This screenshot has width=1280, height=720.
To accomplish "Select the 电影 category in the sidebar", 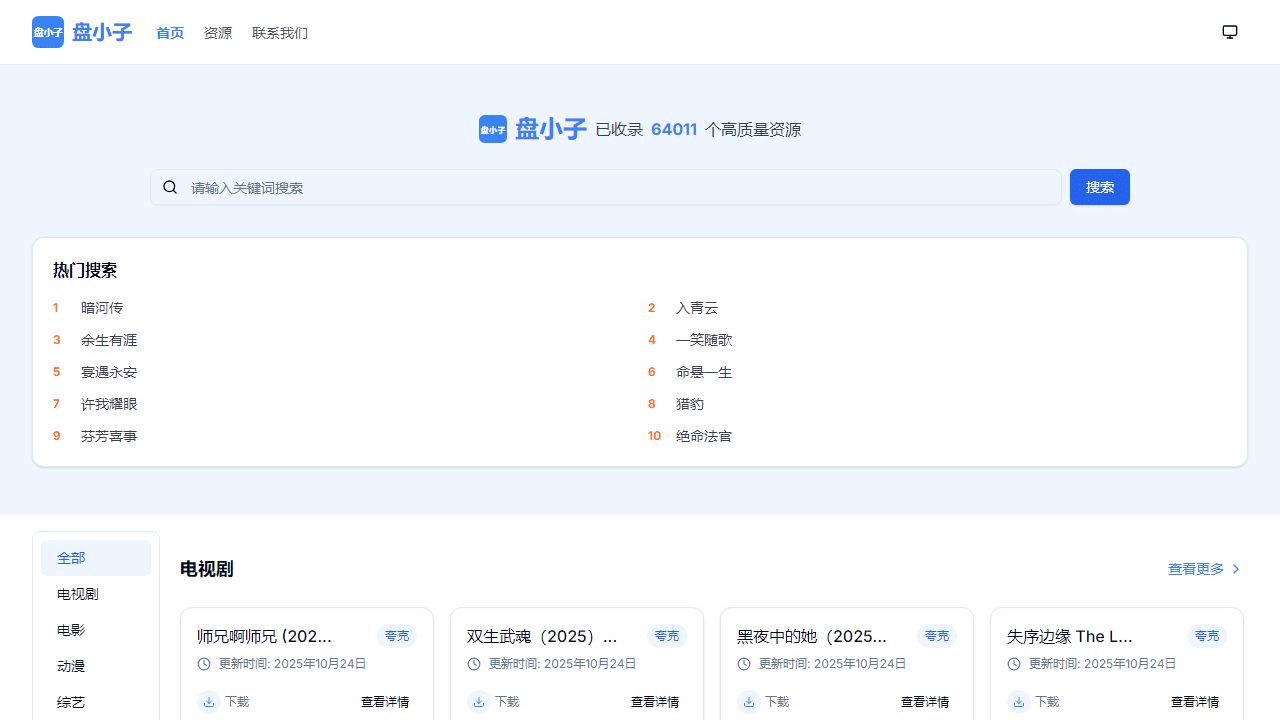I will tap(71, 630).
